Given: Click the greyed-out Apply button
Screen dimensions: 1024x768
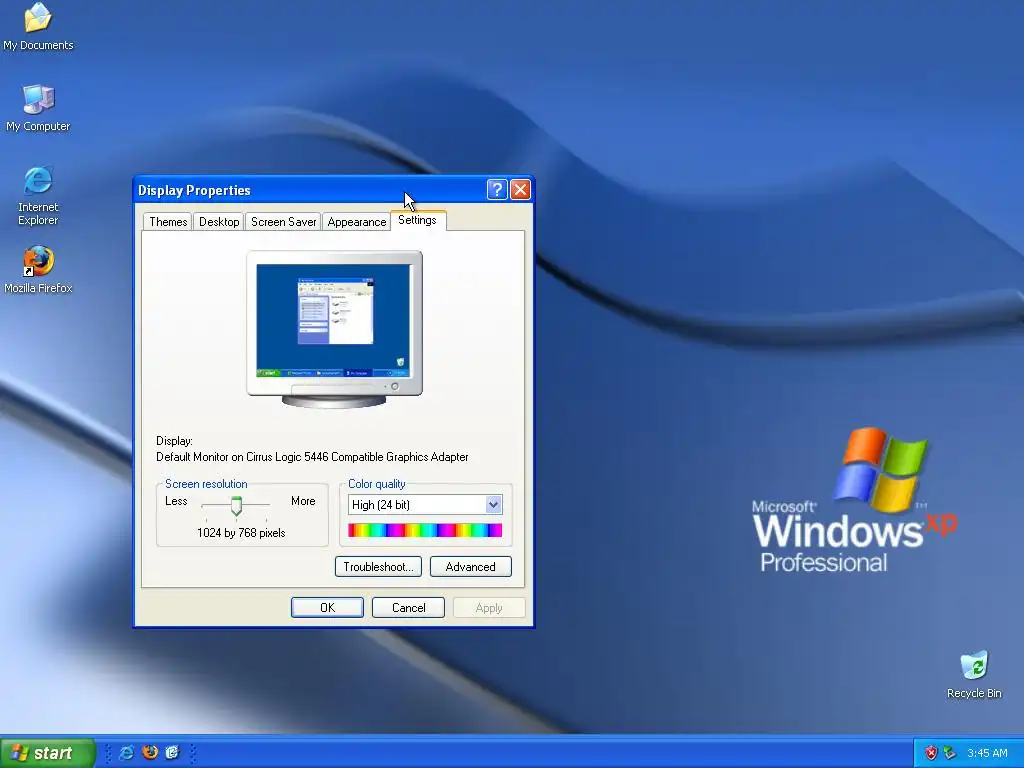Looking at the screenshot, I should pyautogui.click(x=489, y=607).
